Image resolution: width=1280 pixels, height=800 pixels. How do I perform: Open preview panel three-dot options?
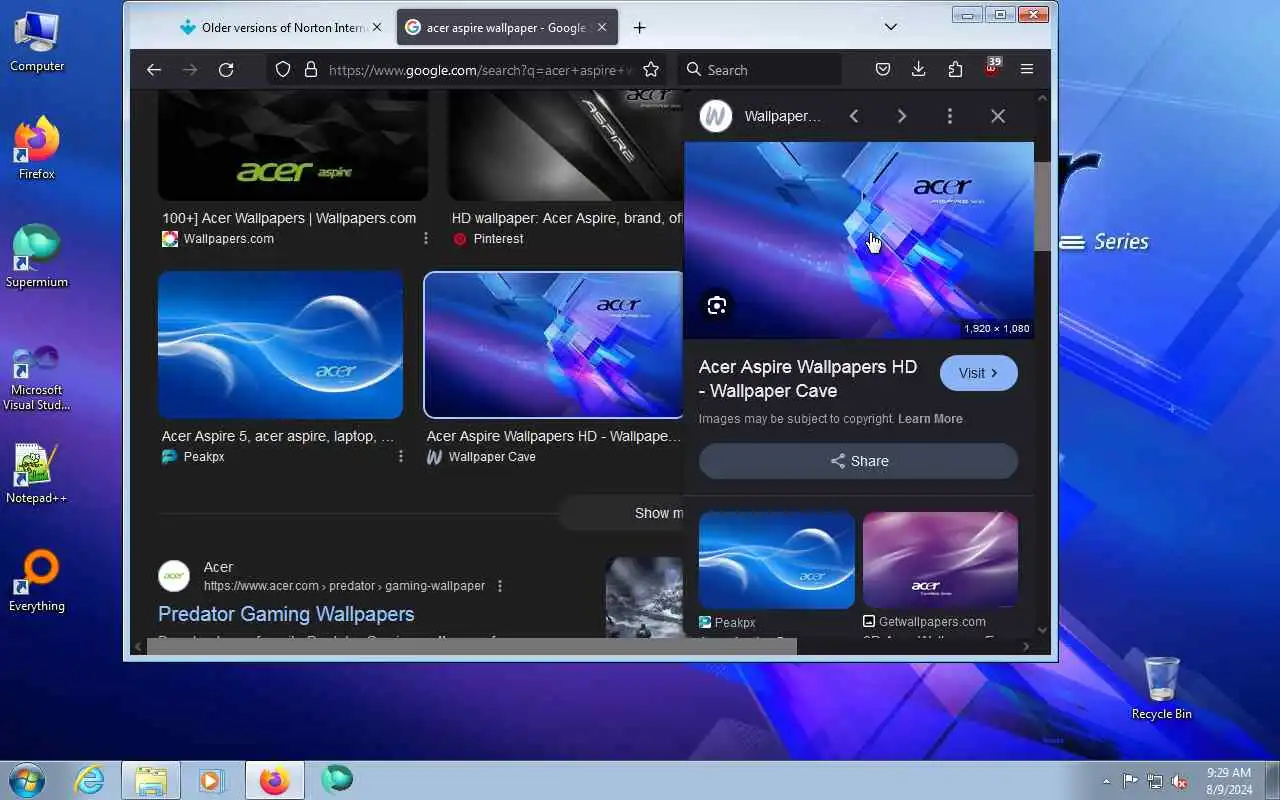pos(950,116)
